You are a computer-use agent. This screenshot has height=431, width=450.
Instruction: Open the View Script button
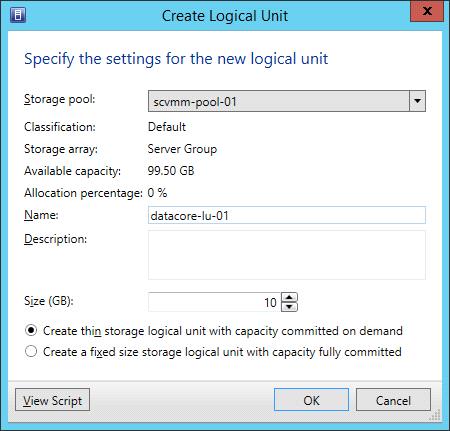pos(52,400)
